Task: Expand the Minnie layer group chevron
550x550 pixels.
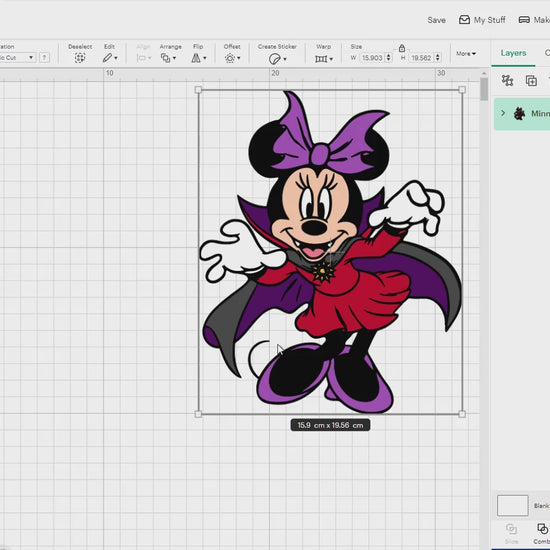Action: click(503, 113)
